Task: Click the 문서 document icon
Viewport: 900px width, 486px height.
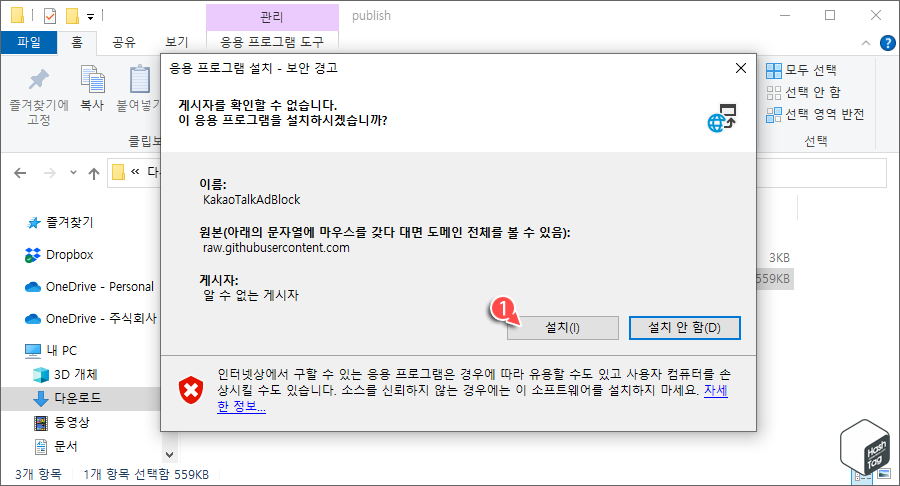Action: coord(41,446)
